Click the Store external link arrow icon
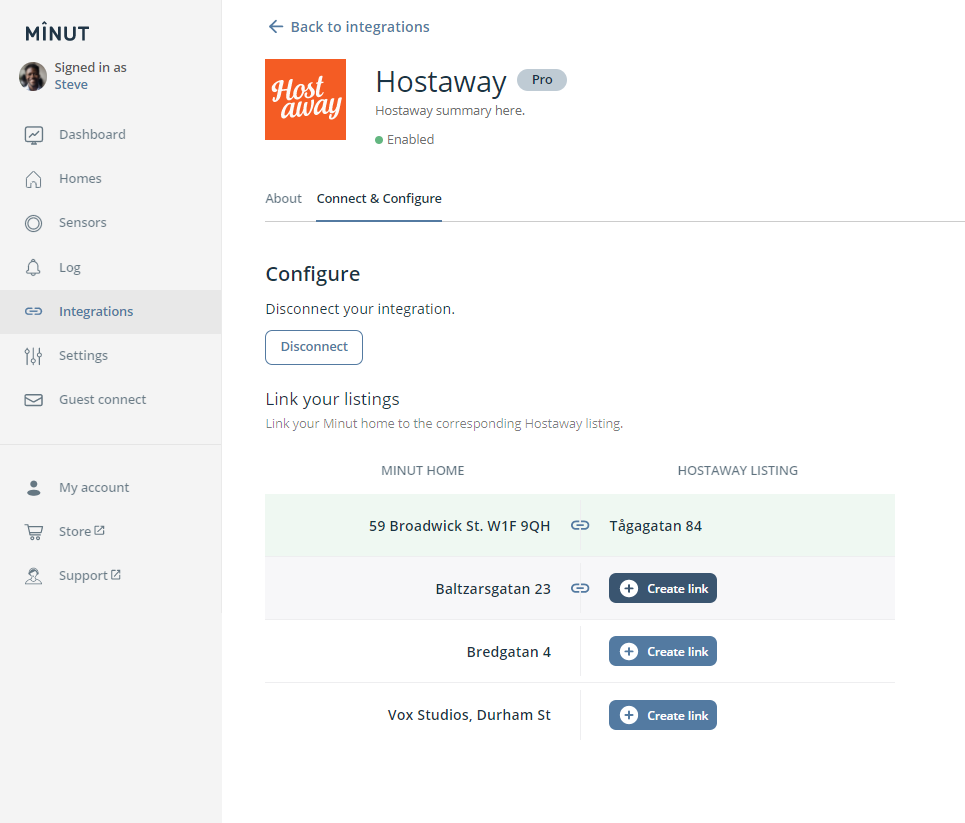This screenshot has height=823, width=965. pyautogui.click(x=100, y=530)
